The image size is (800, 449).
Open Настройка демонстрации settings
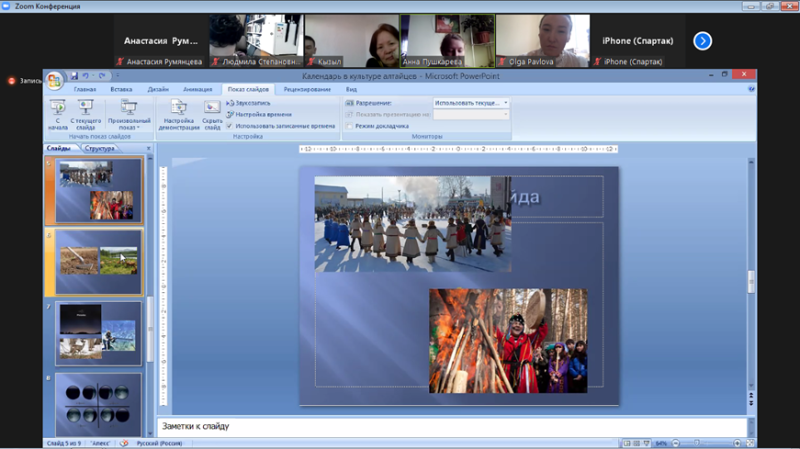pyautogui.click(x=179, y=115)
